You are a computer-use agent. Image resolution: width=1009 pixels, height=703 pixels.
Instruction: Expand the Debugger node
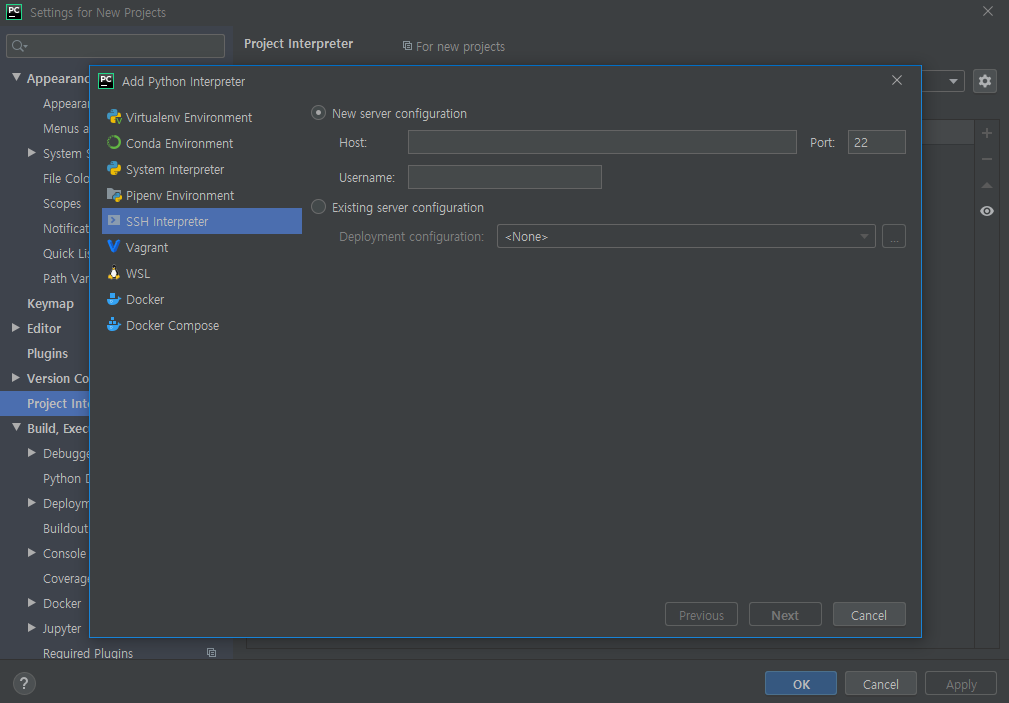click(x=32, y=453)
